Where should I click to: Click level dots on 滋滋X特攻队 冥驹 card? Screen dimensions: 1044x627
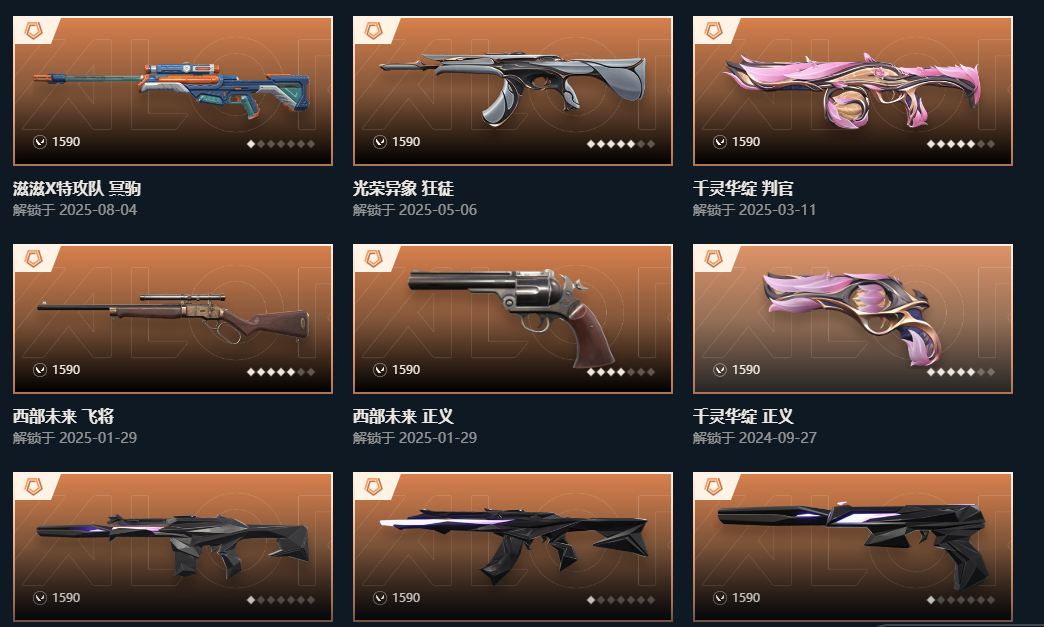point(281,144)
